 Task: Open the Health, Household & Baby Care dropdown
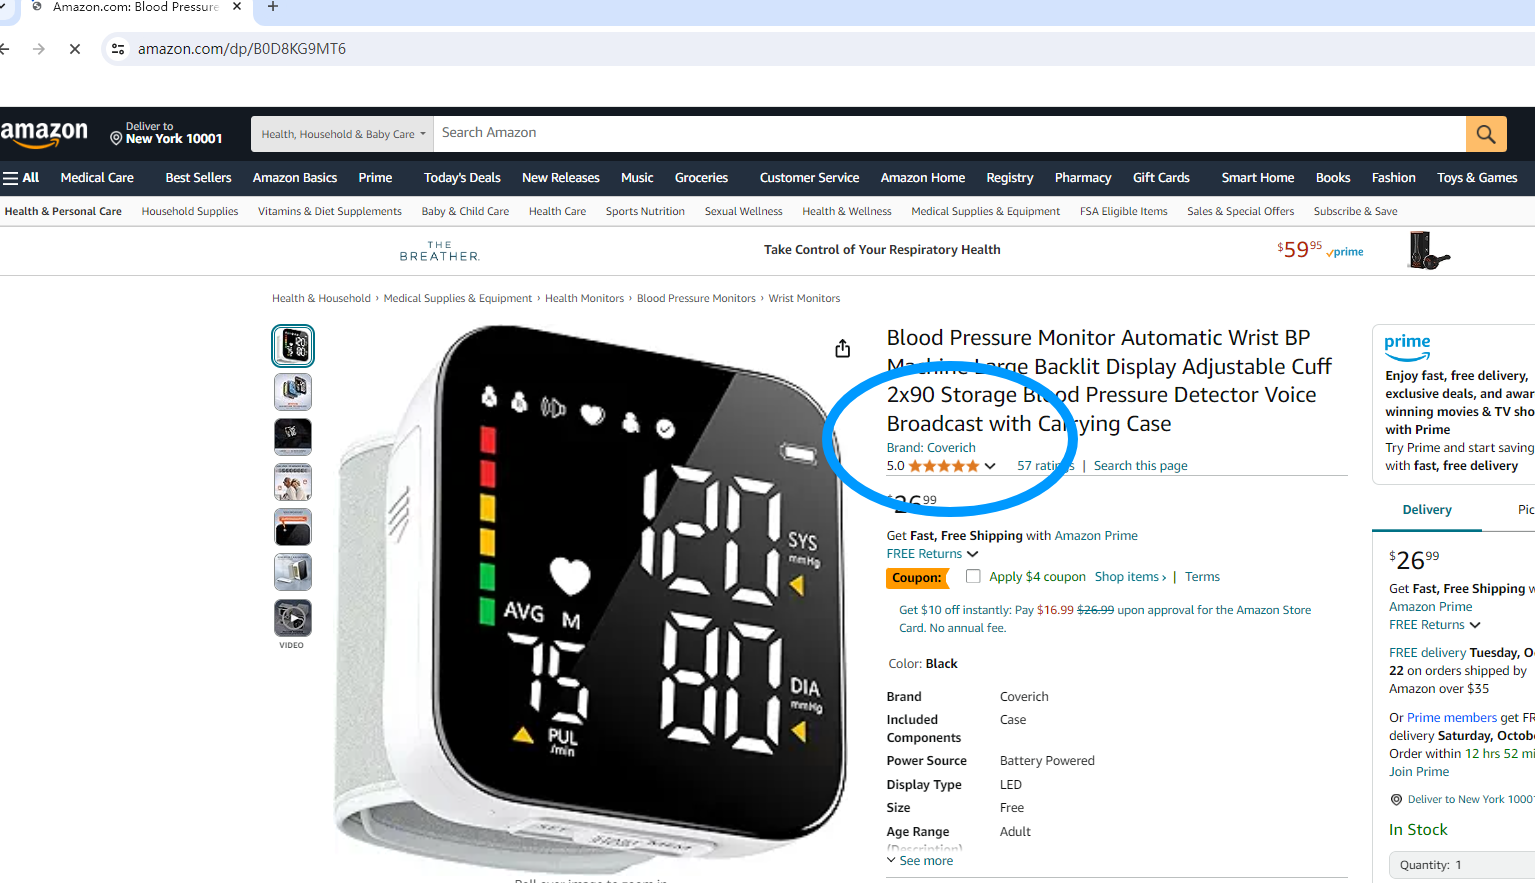click(x=343, y=134)
